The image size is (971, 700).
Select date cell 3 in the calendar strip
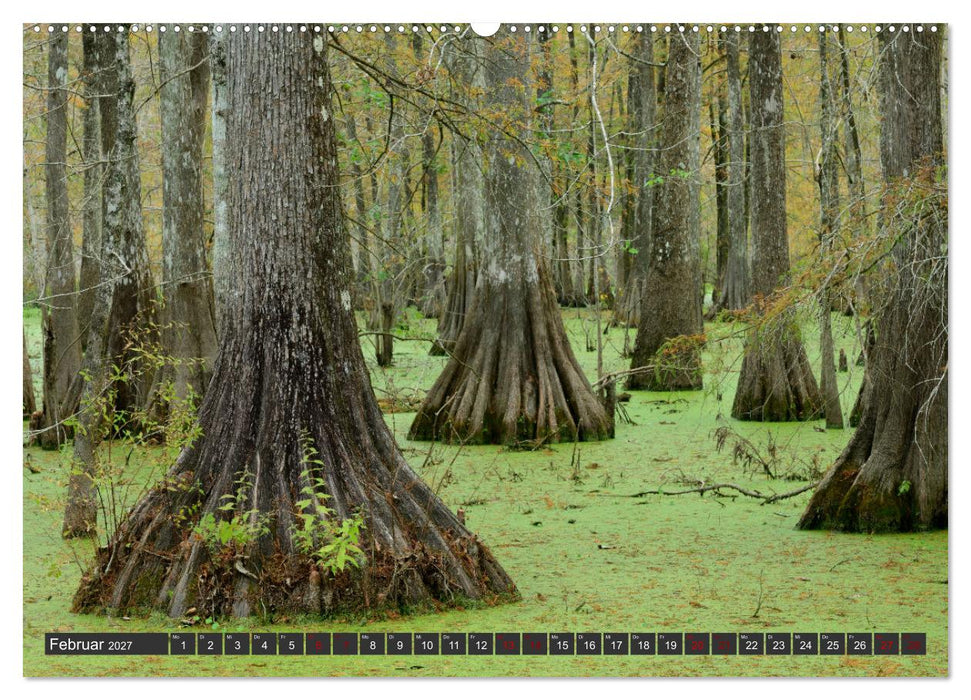[237, 644]
